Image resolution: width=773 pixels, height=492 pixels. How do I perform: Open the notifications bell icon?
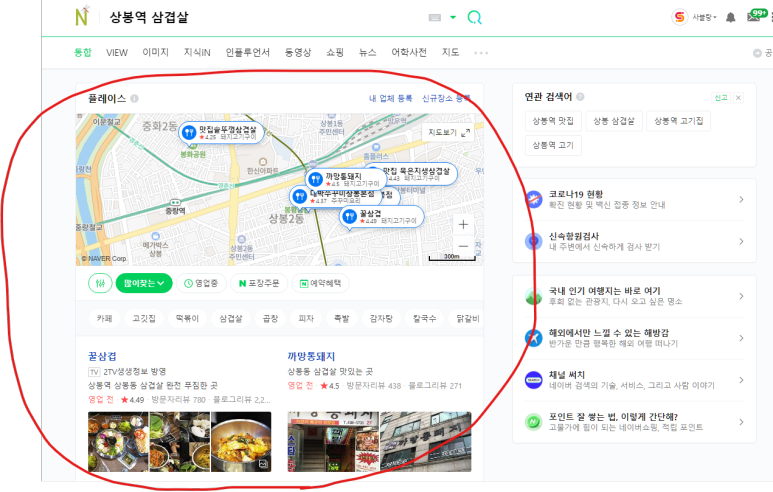tap(731, 17)
